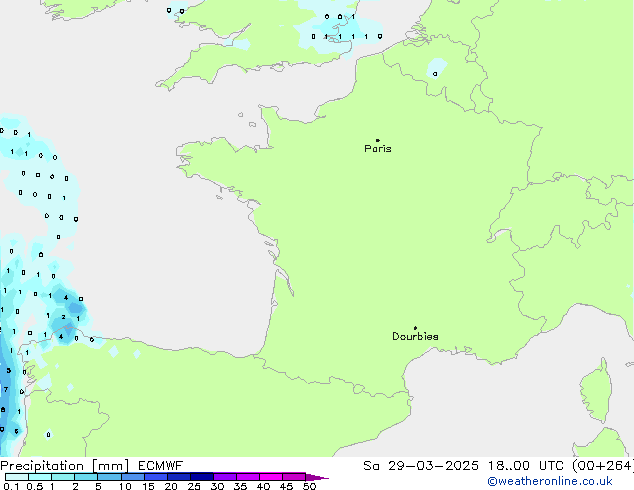The width and height of the screenshot is (634, 490).
Task: Open the weatheronline.co.uk copyright link
Action: click(550, 482)
